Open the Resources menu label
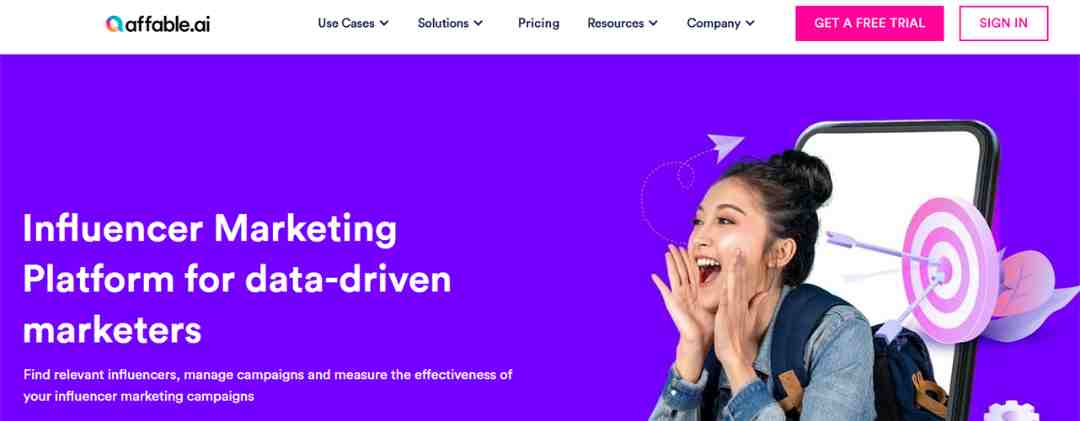This screenshot has width=1080, height=421. [616, 23]
